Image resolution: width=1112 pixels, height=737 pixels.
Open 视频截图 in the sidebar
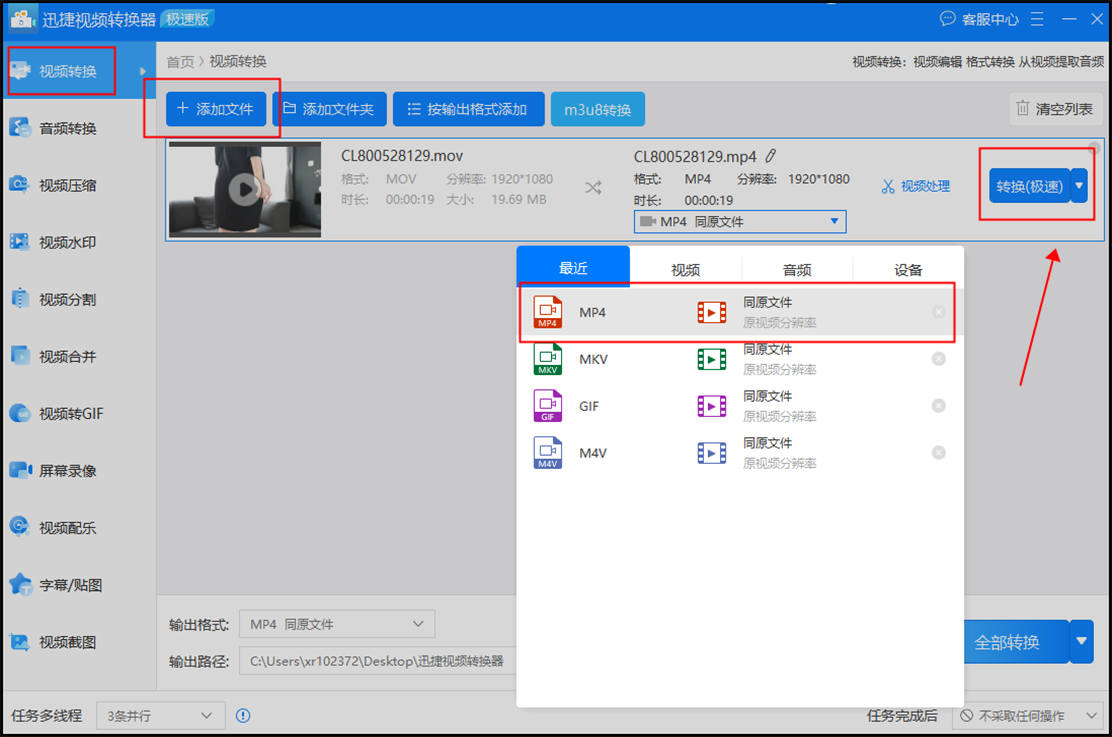(x=78, y=643)
